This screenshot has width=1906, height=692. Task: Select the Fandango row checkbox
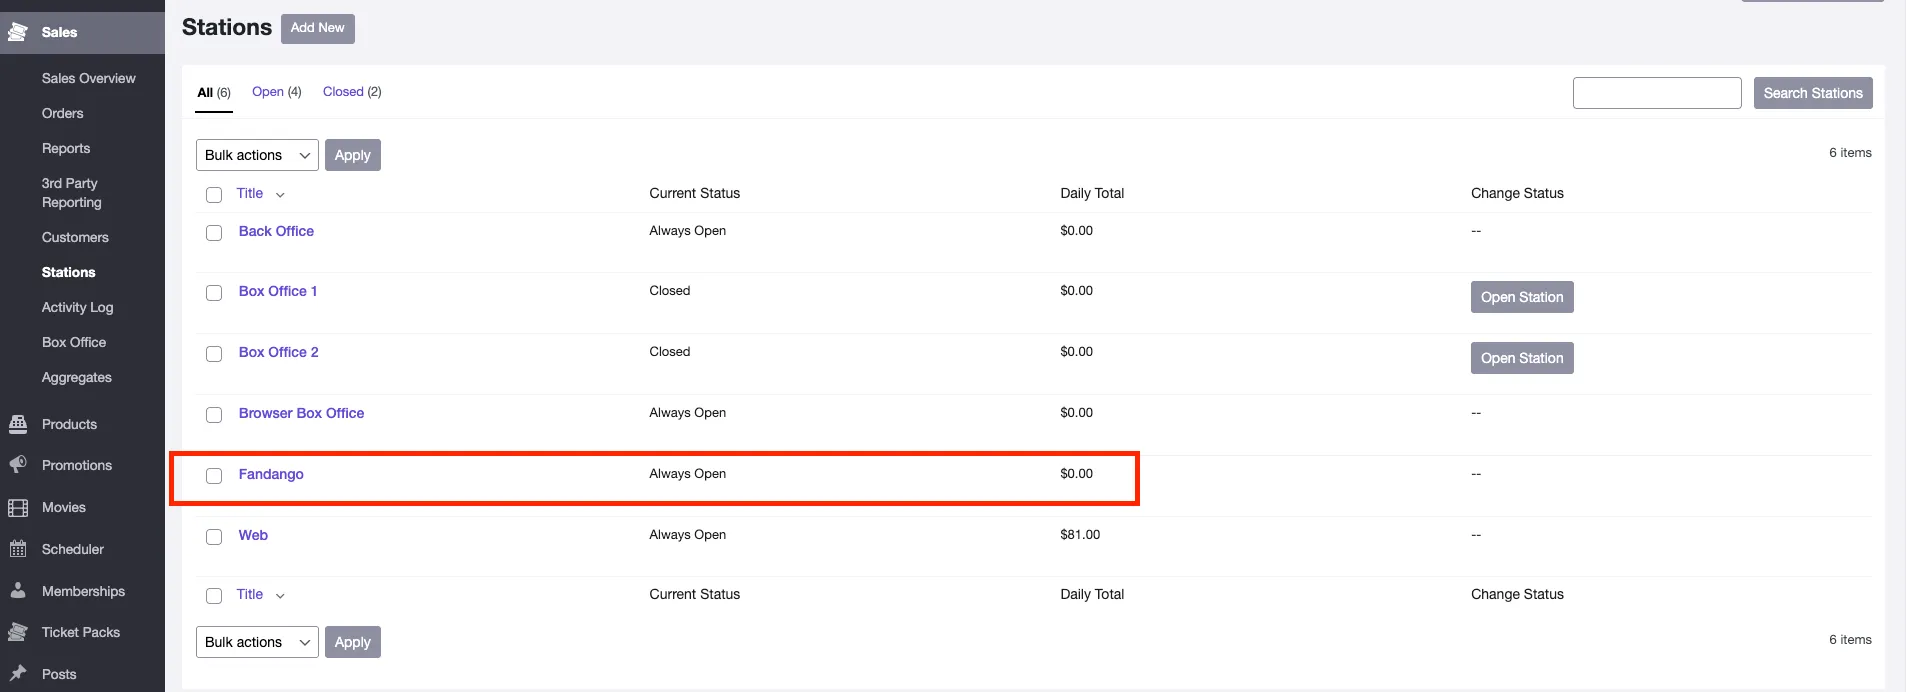click(214, 476)
